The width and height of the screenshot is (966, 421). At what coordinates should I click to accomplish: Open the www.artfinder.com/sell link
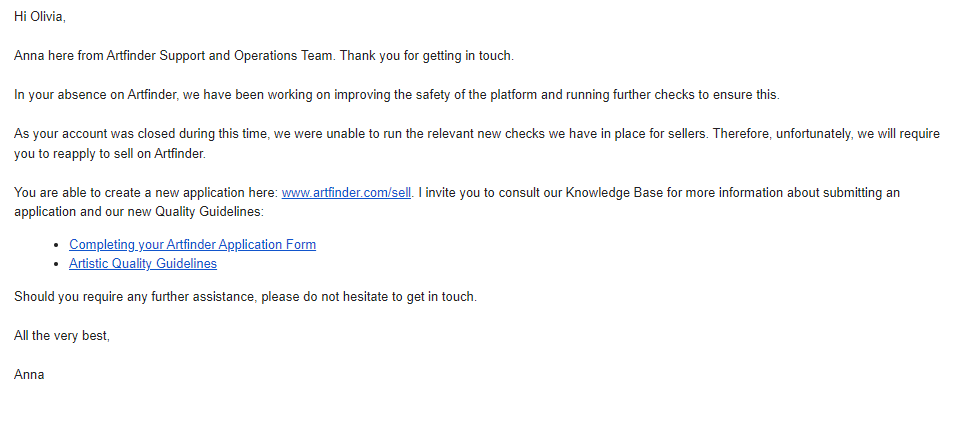tap(346, 192)
